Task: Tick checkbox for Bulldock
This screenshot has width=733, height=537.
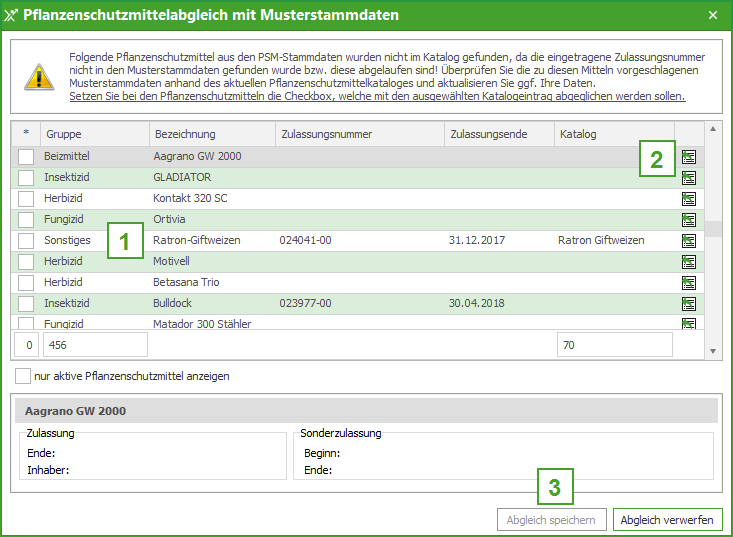Action: coord(26,304)
